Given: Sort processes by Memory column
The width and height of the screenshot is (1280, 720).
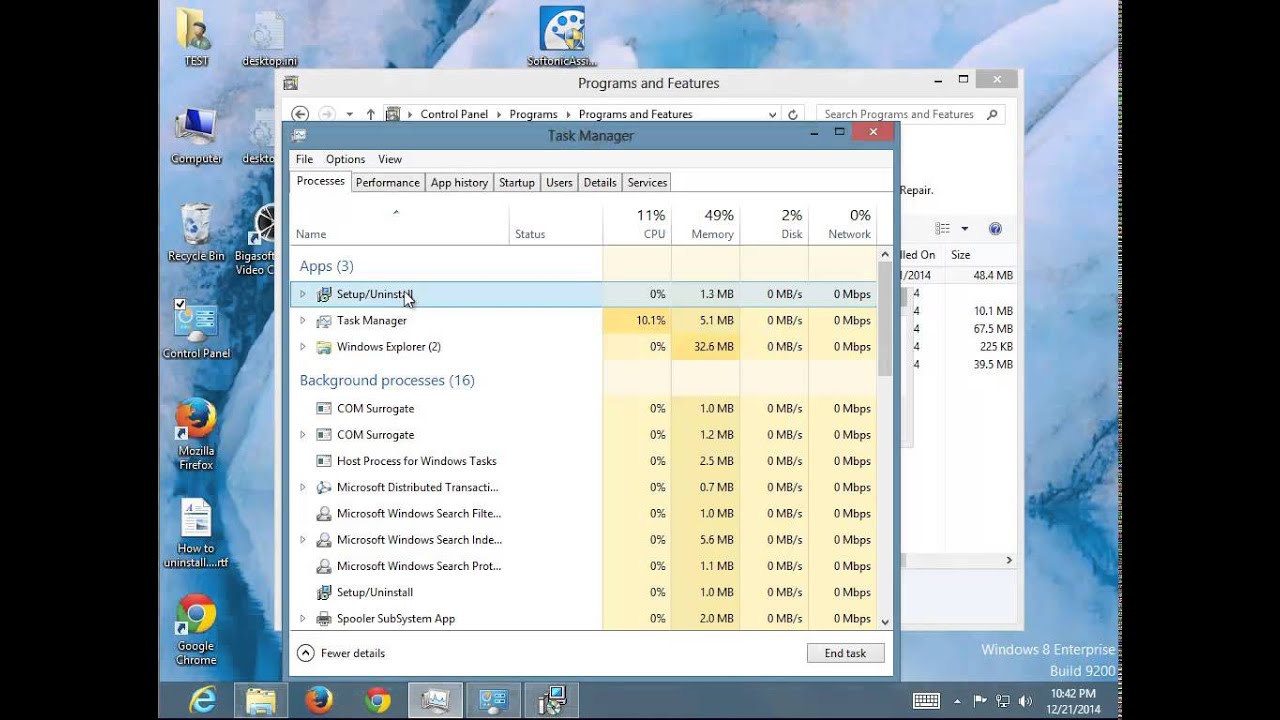Looking at the screenshot, I should click(x=706, y=224).
